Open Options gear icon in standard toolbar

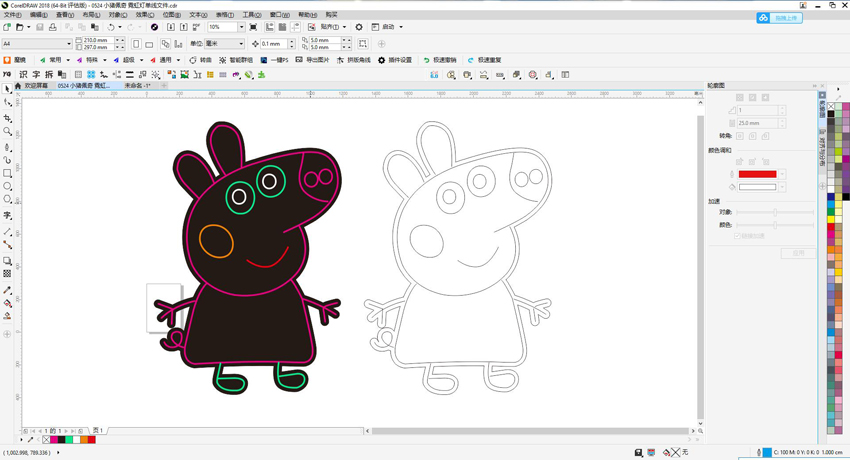click(x=359, y=27)
